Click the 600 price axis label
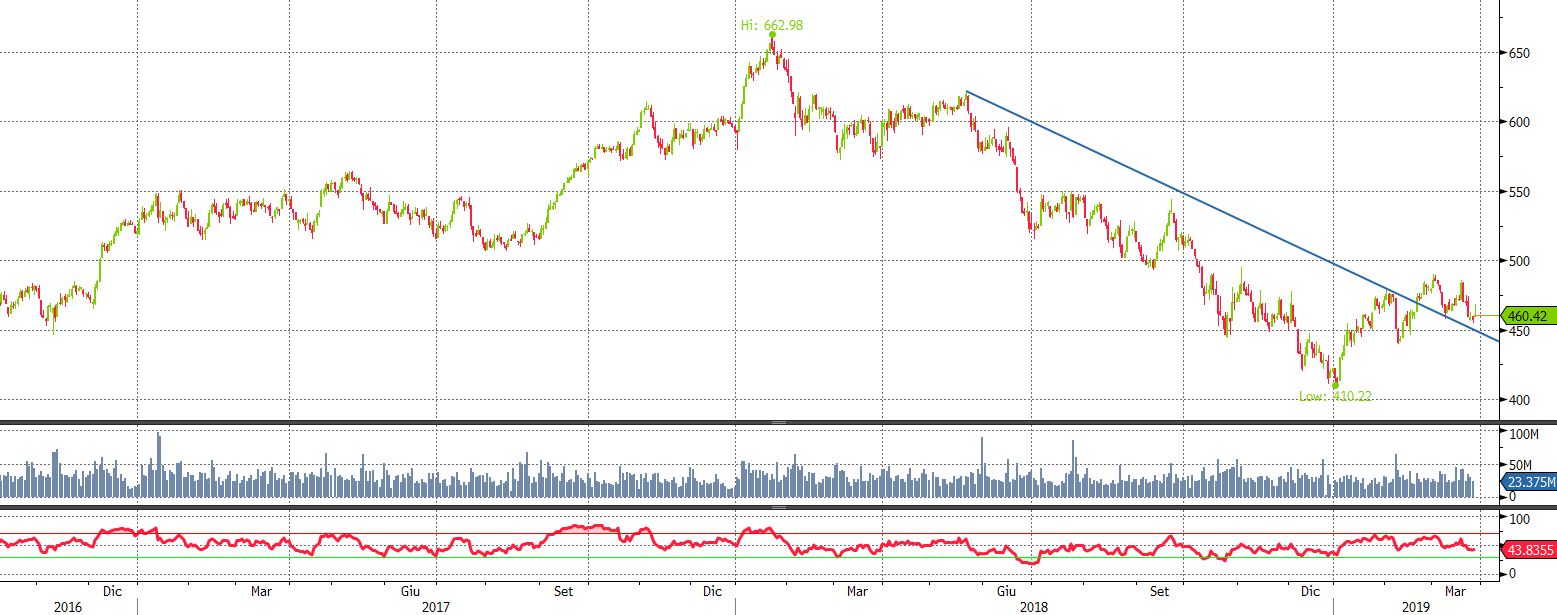1557x615 pixels. (1520, 122)
